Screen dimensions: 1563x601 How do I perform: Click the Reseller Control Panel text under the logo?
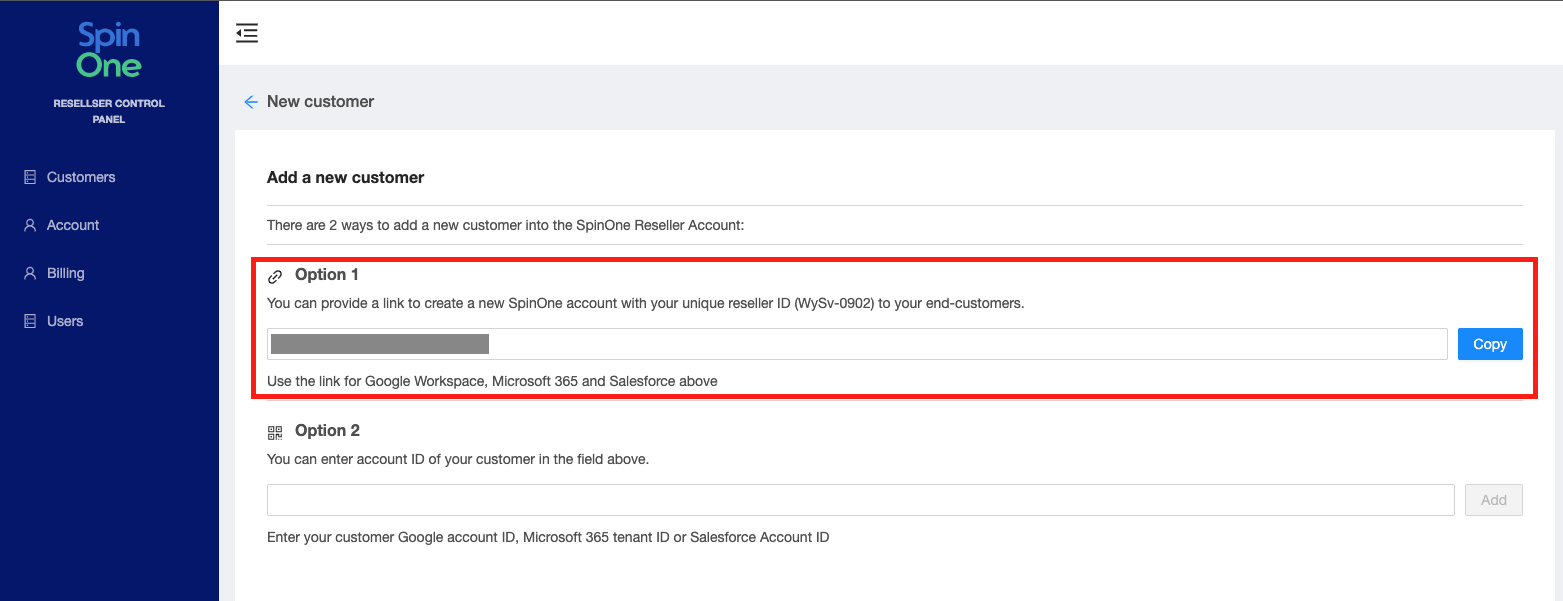(109, 111)
